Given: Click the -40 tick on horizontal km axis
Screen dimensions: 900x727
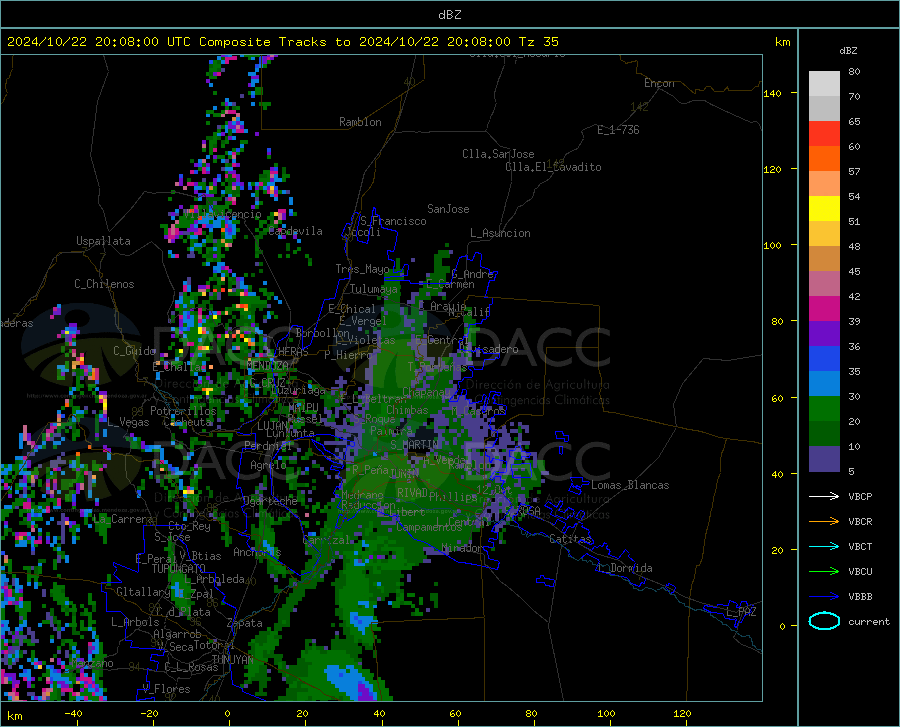Looking at the screenshot, I should 73,713.
